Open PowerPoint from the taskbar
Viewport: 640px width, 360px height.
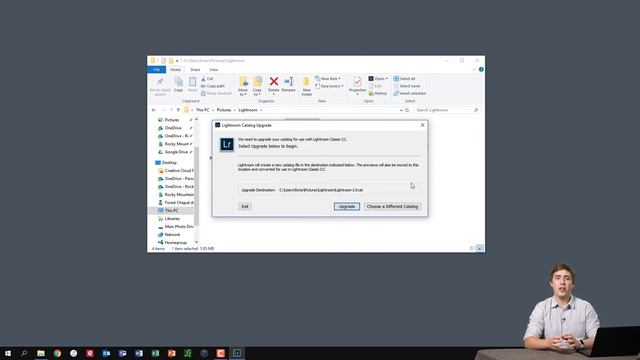pyautogui.click(x=171, y=353)
